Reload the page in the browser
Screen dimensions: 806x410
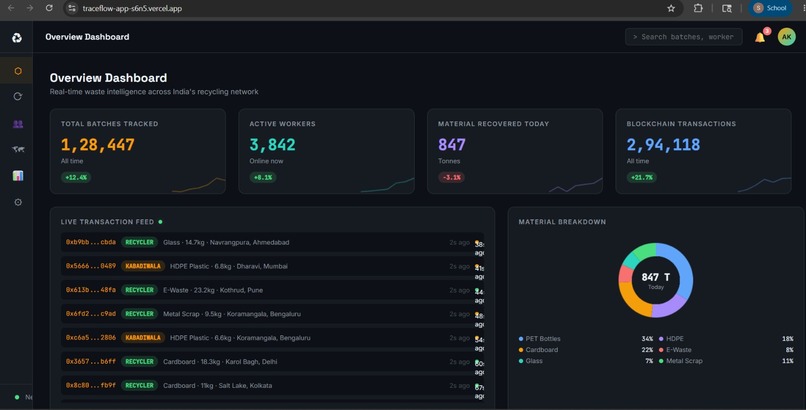pos(49,8)
